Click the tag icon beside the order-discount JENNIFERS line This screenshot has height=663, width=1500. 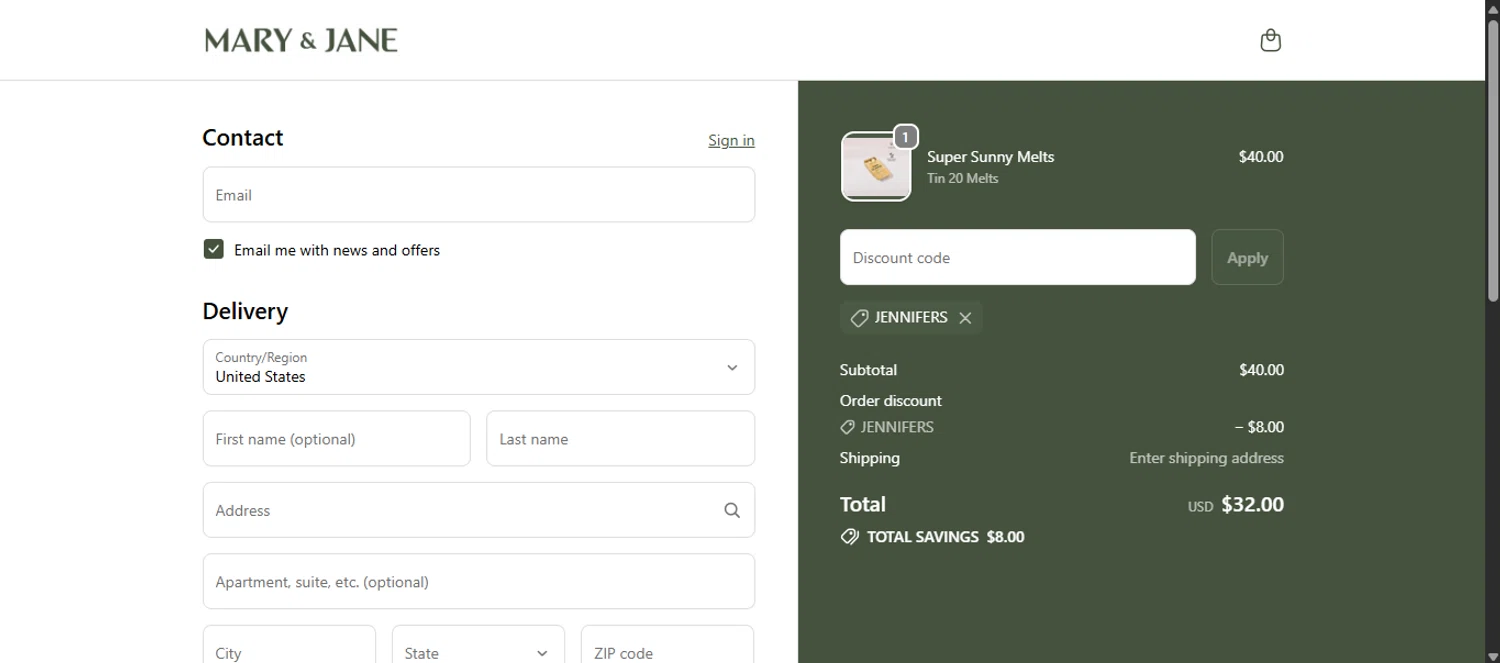tap(847, 427)
